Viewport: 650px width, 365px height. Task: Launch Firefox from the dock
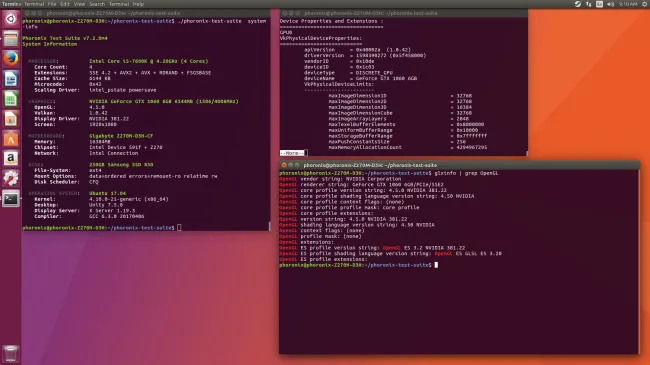coord(11,59)
